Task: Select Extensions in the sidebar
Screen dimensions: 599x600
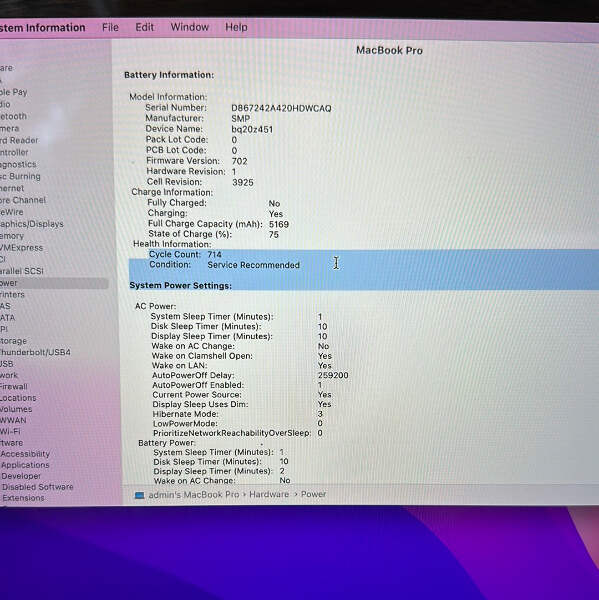Action: [23, 498]
